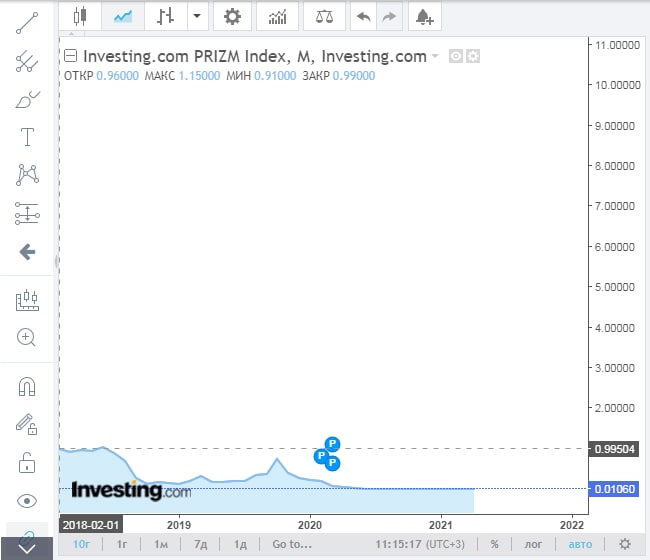Click the topmost P event marker
Screen dimensions: 650x560
pos(332,444)
